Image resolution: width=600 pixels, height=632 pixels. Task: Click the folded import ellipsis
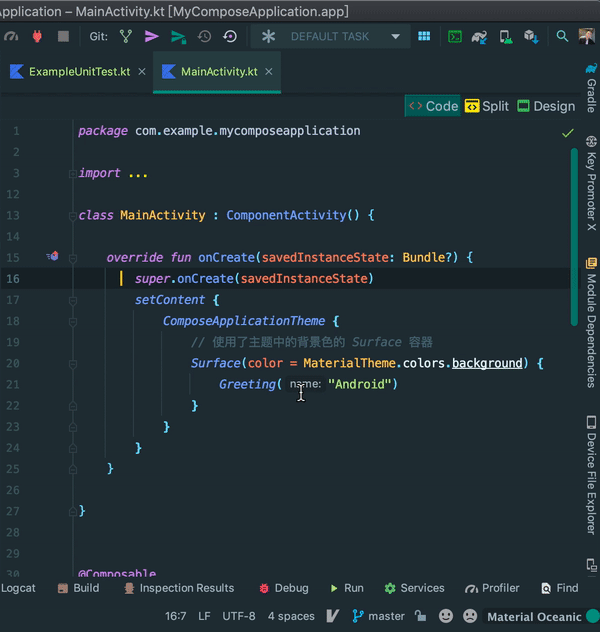coord(138,174)
